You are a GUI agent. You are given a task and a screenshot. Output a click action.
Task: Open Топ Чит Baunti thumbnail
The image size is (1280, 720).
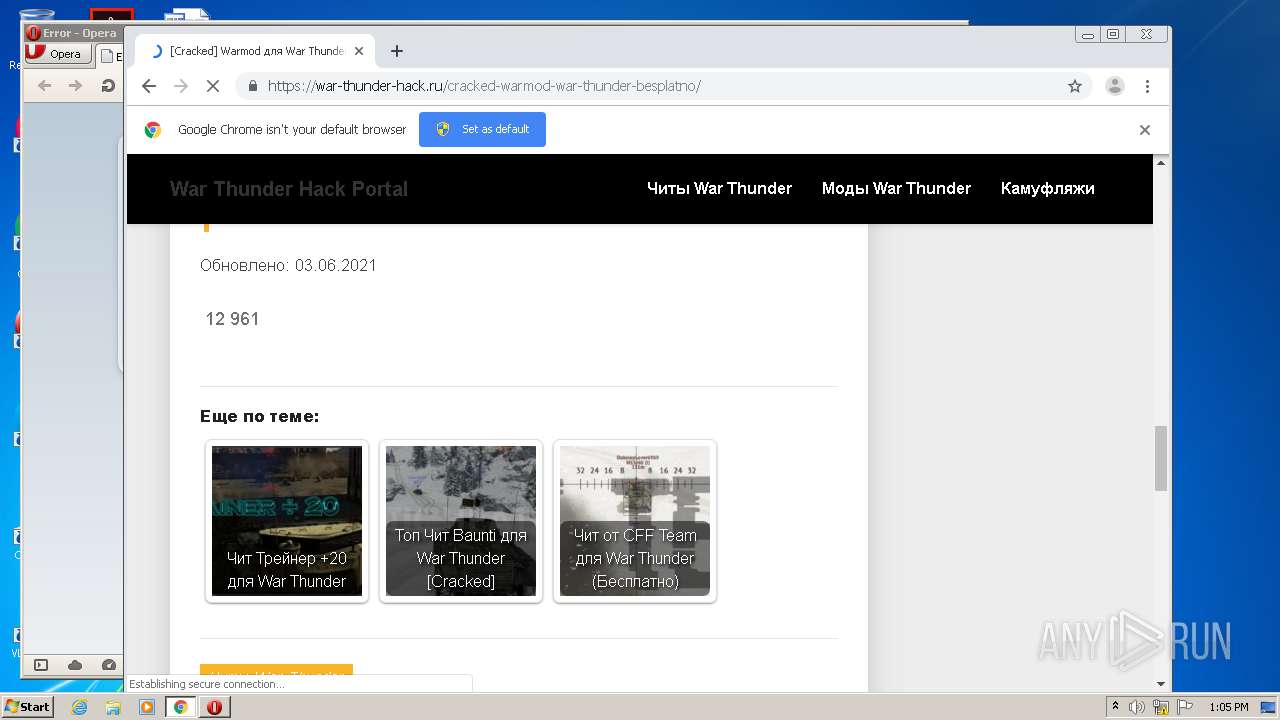461,521
